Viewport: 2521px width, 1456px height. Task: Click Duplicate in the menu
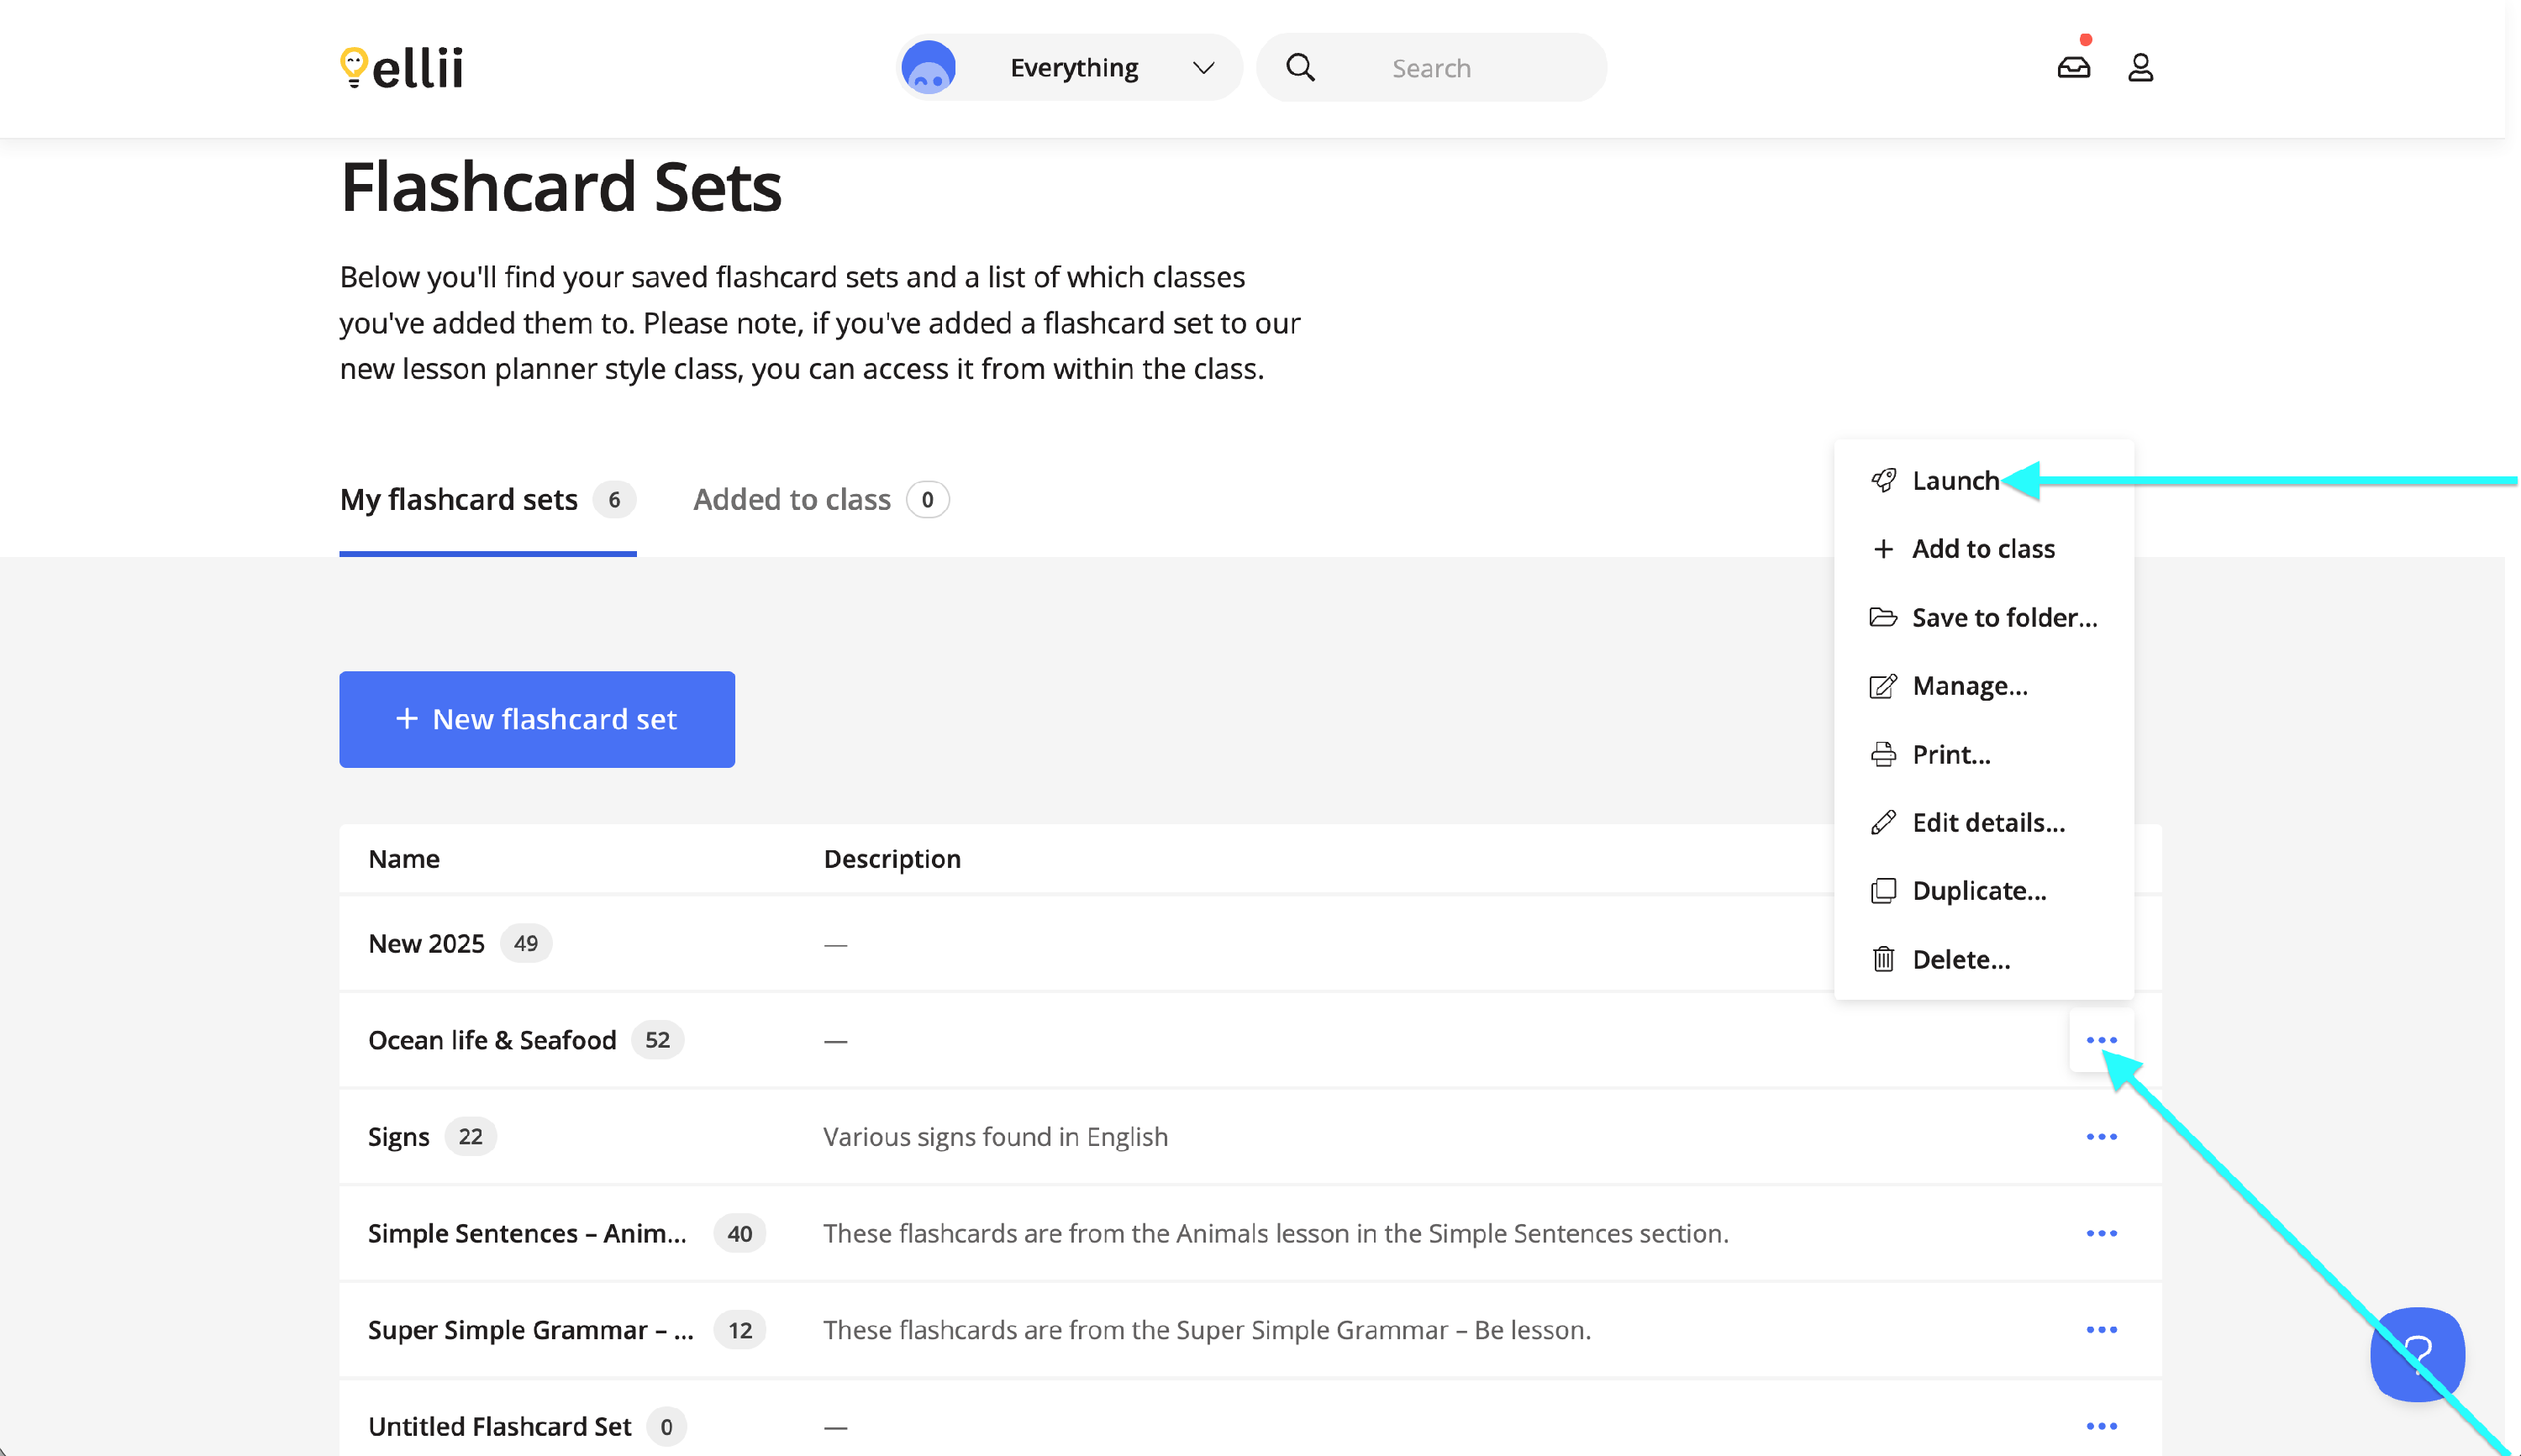(x=1977, y=891)
